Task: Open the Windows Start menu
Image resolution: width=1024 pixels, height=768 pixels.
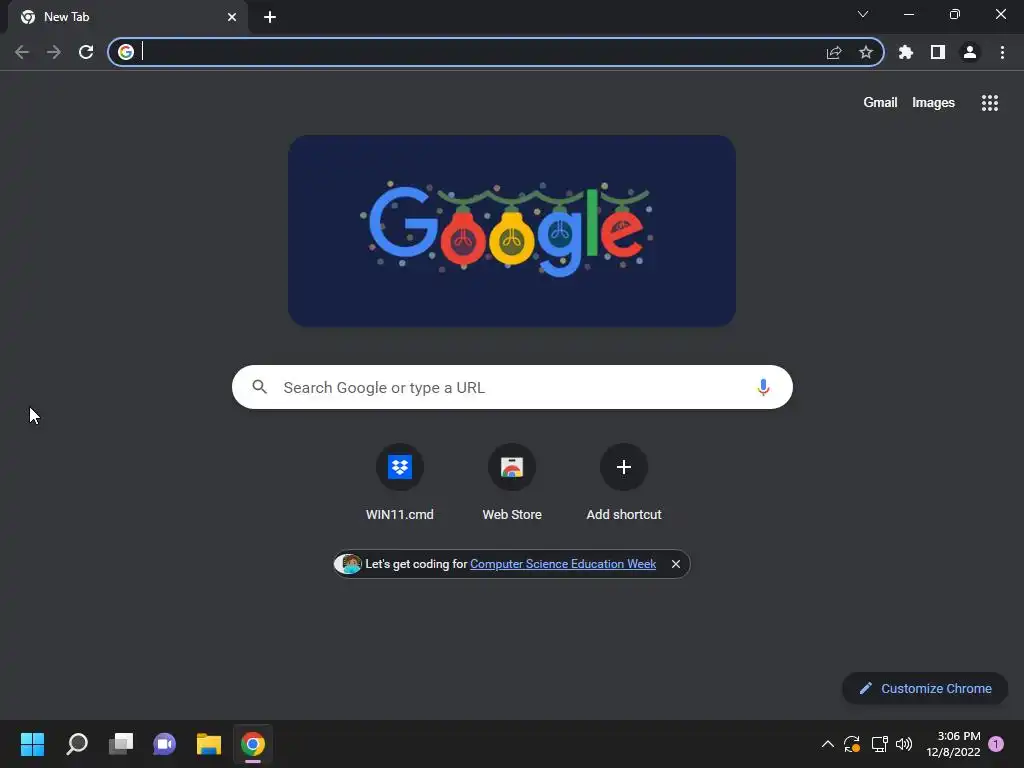Action: click(32, 744)
